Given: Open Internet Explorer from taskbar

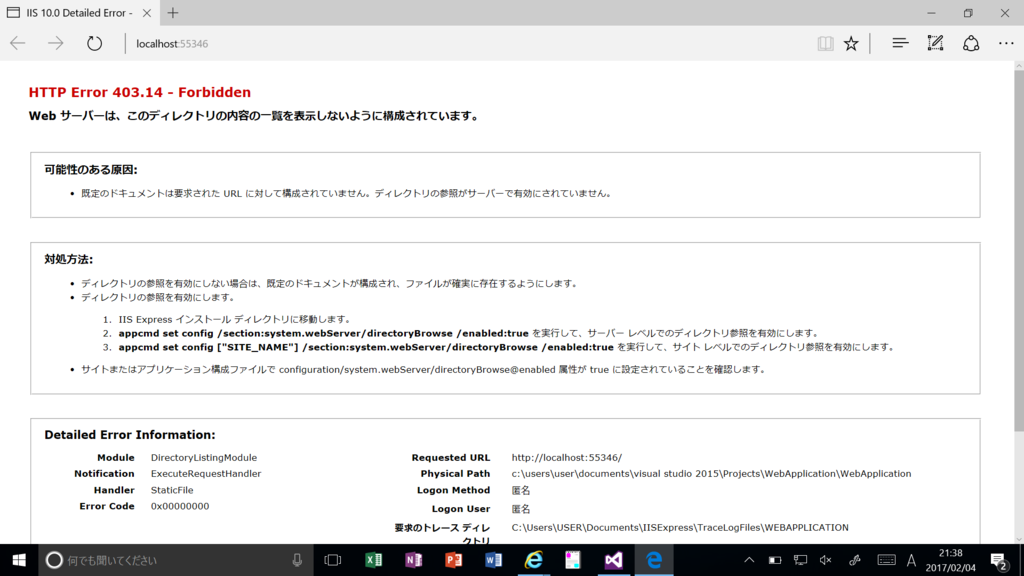Looking at the screenshot, I should 534,560.
